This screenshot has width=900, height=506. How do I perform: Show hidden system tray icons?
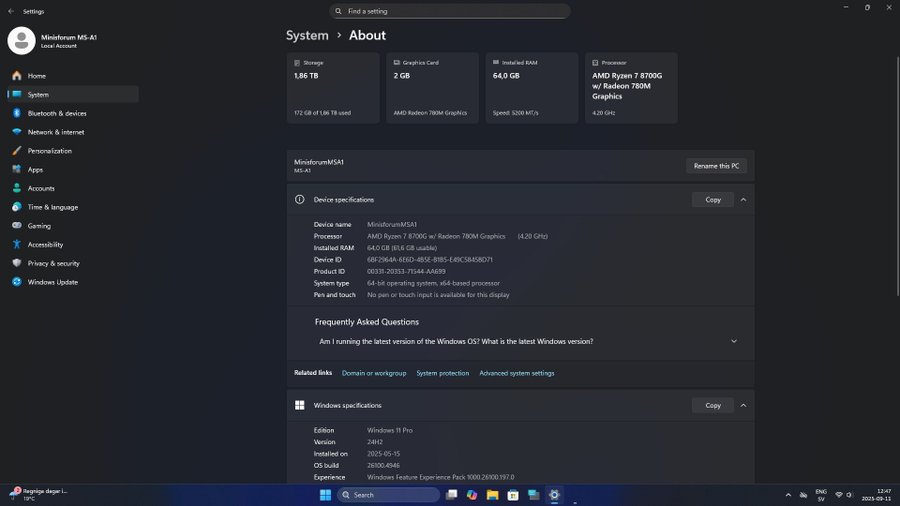(788, 495)
